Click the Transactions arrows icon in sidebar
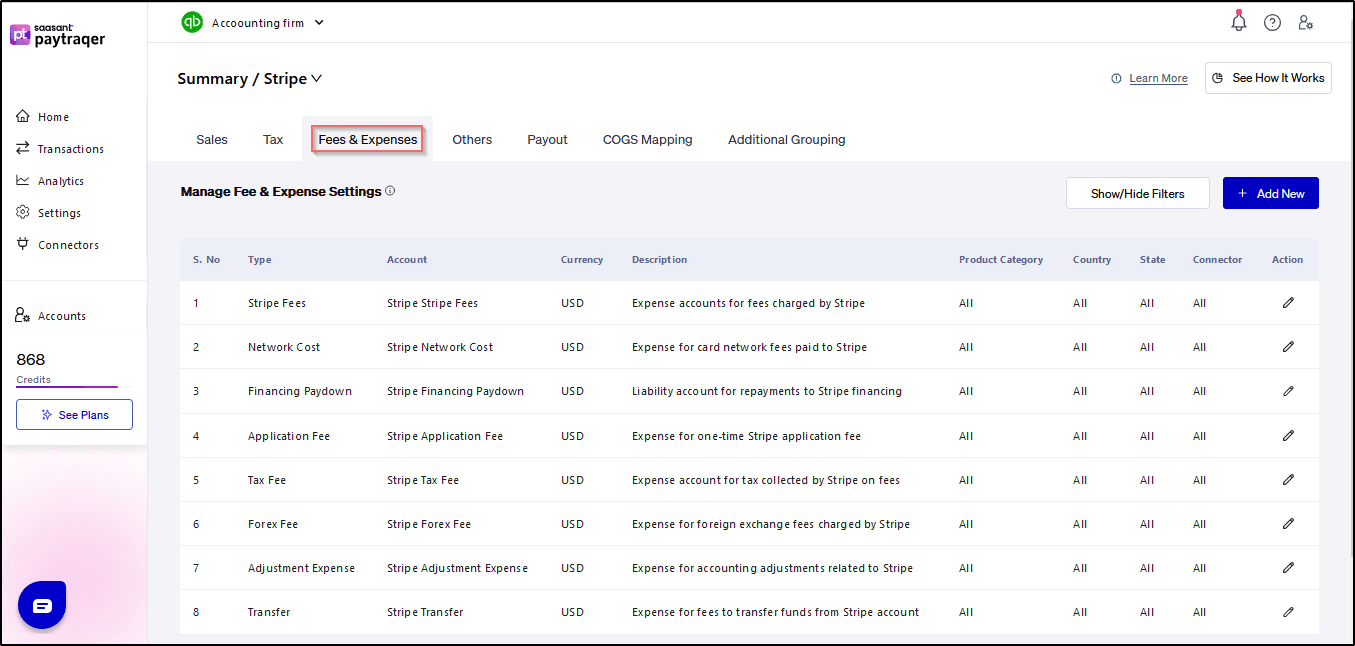The width and height of the screenshot is (1355, 646). coord(23,148)
